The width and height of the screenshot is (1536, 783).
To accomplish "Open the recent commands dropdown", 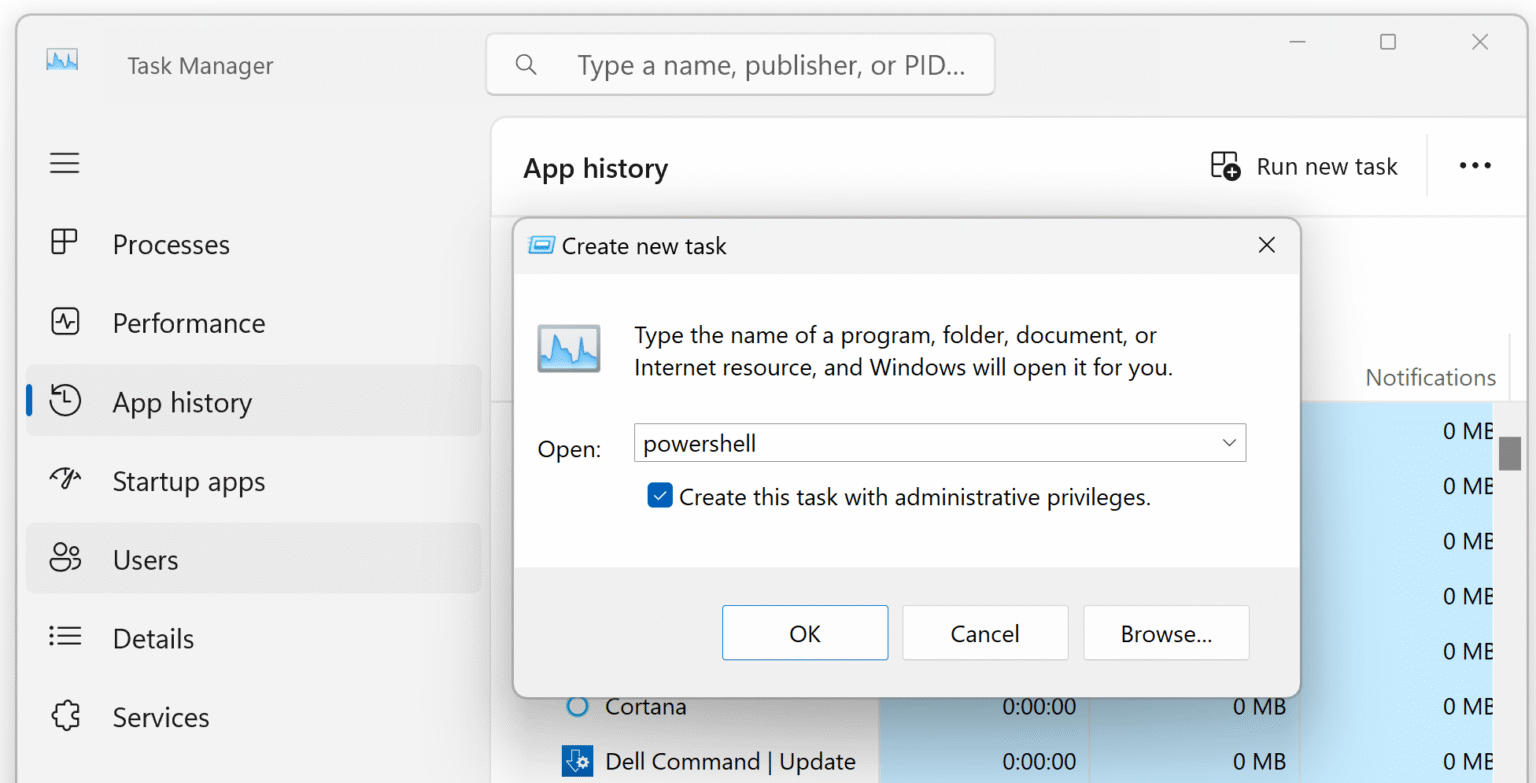I will point(1228,442).
